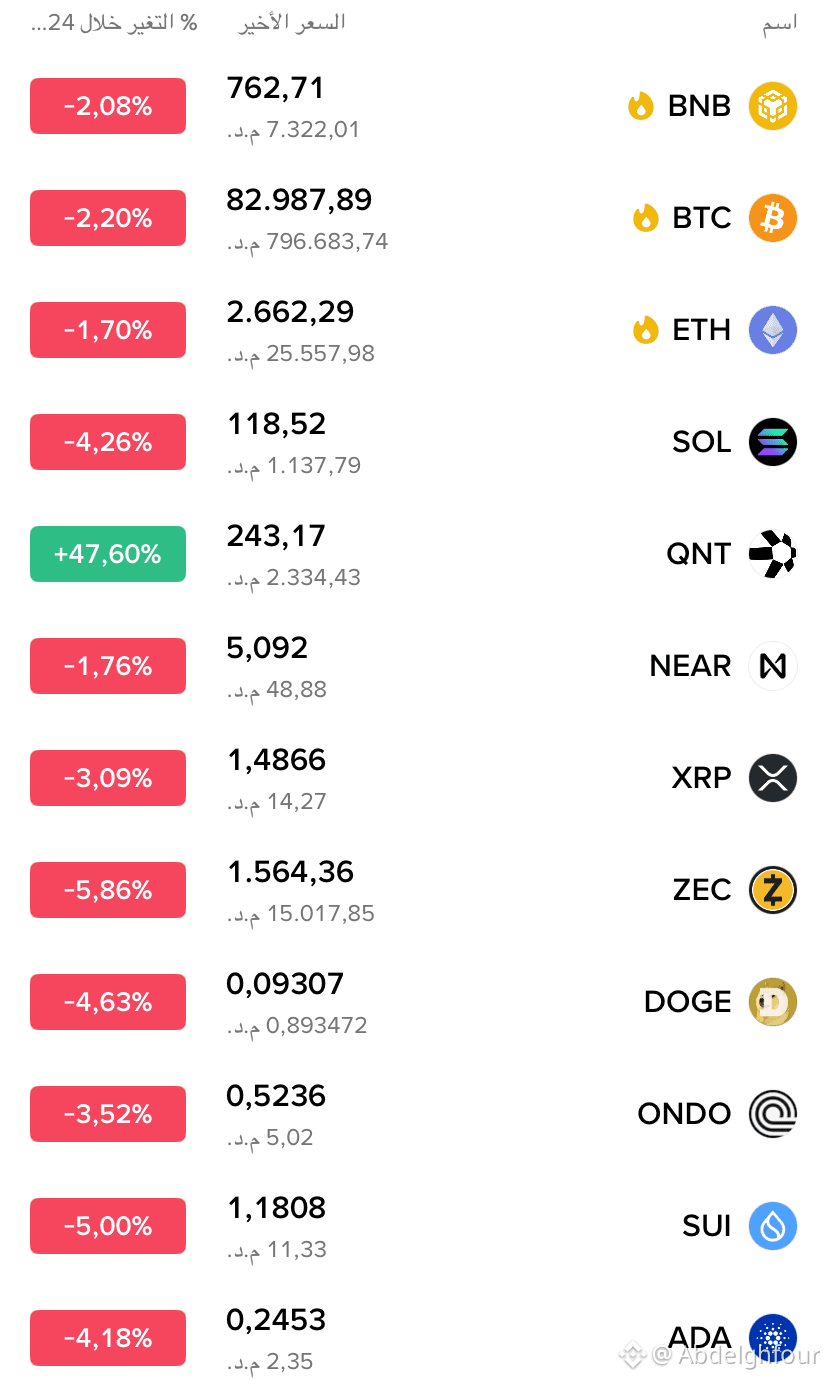Viewport: 828px width, 1380px height.
Task: Tap the ONDO logo icon
Action: point(773,1114)
